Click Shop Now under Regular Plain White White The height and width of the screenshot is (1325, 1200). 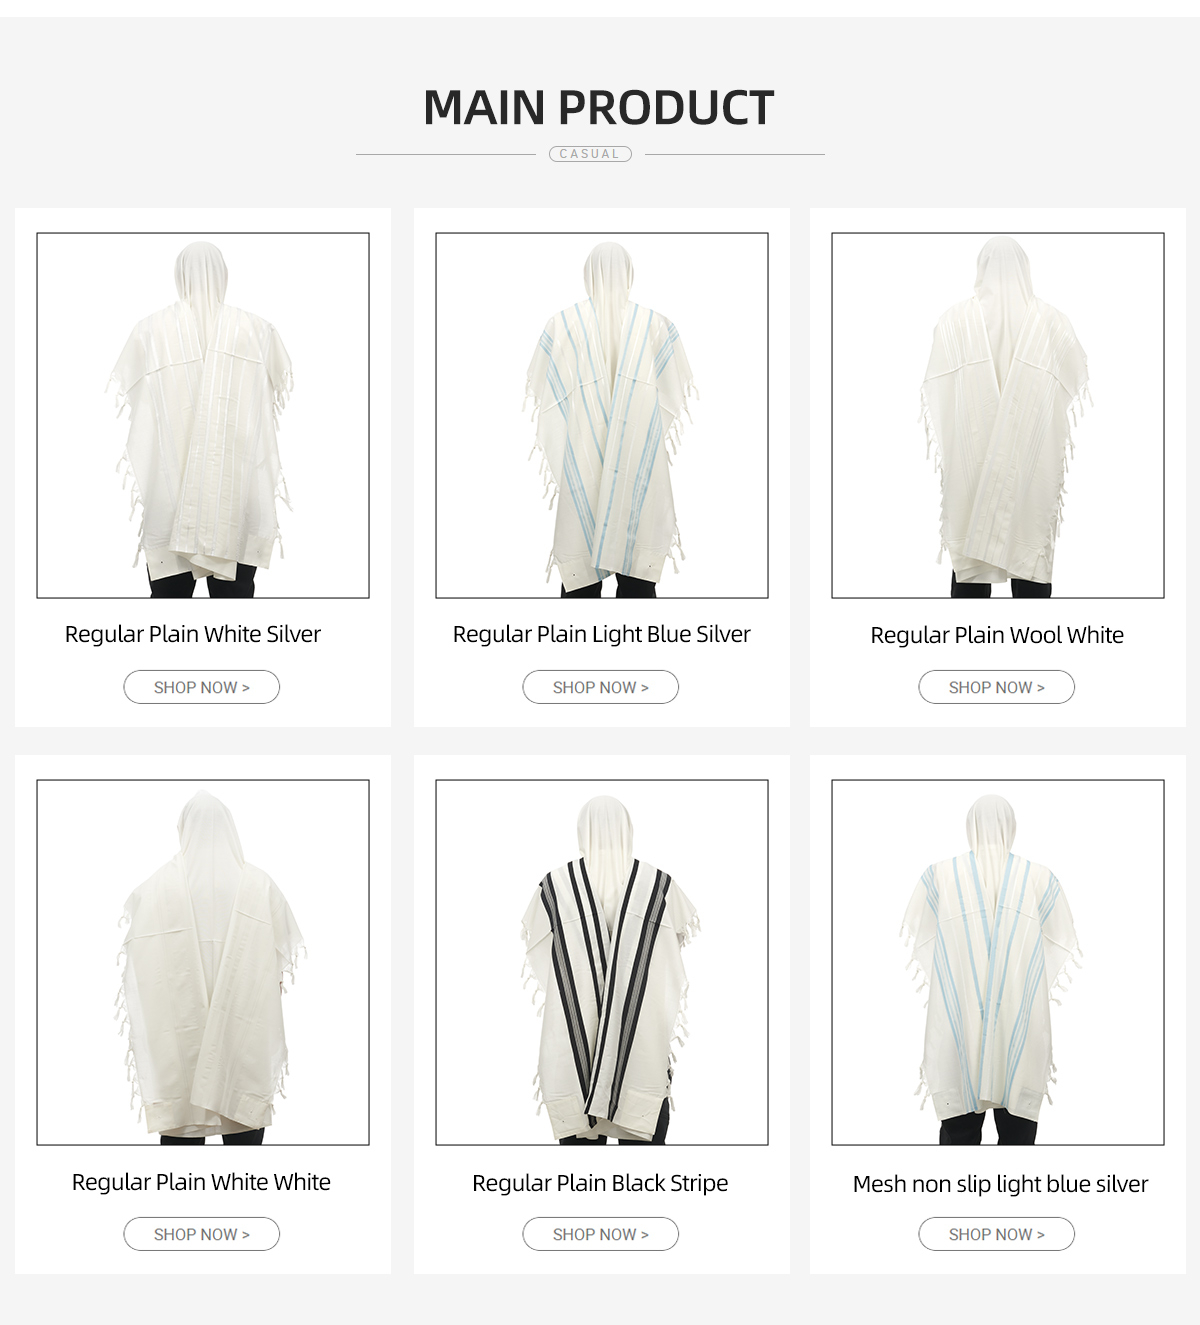coord(202,1234)
